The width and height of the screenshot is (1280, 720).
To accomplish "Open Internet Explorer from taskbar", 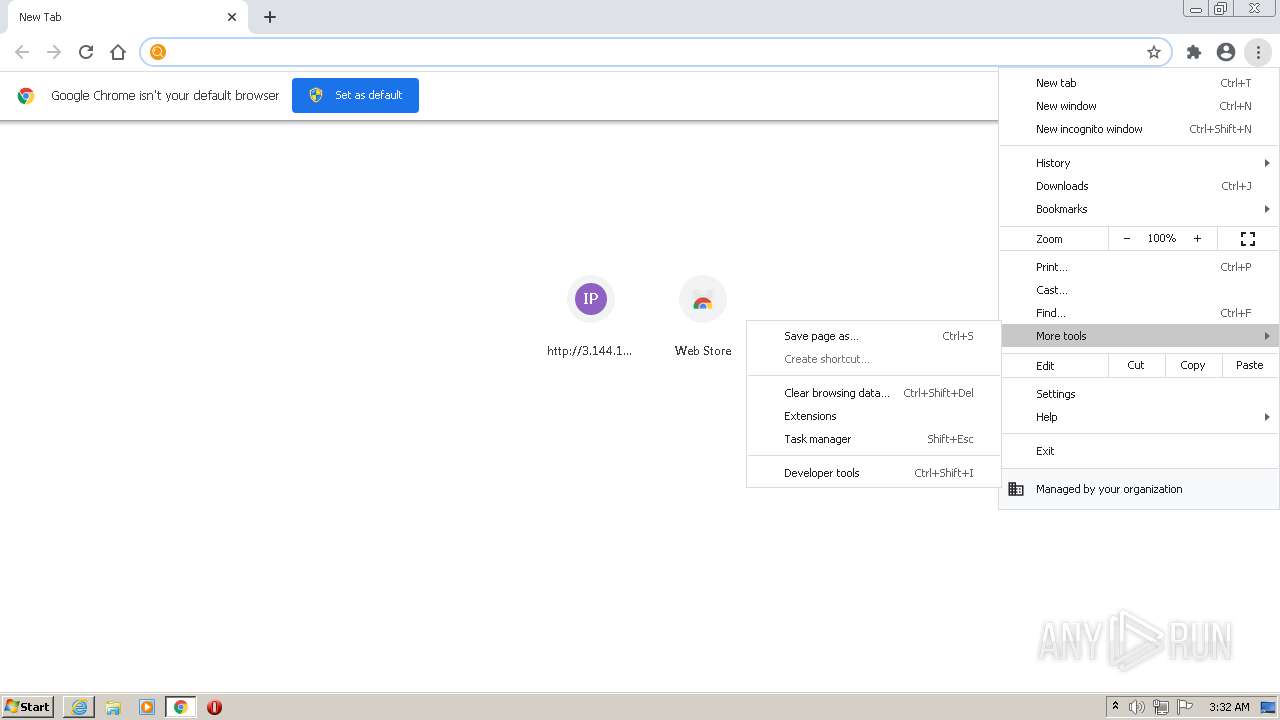I will pyautogui.click(x=79, y=707).
